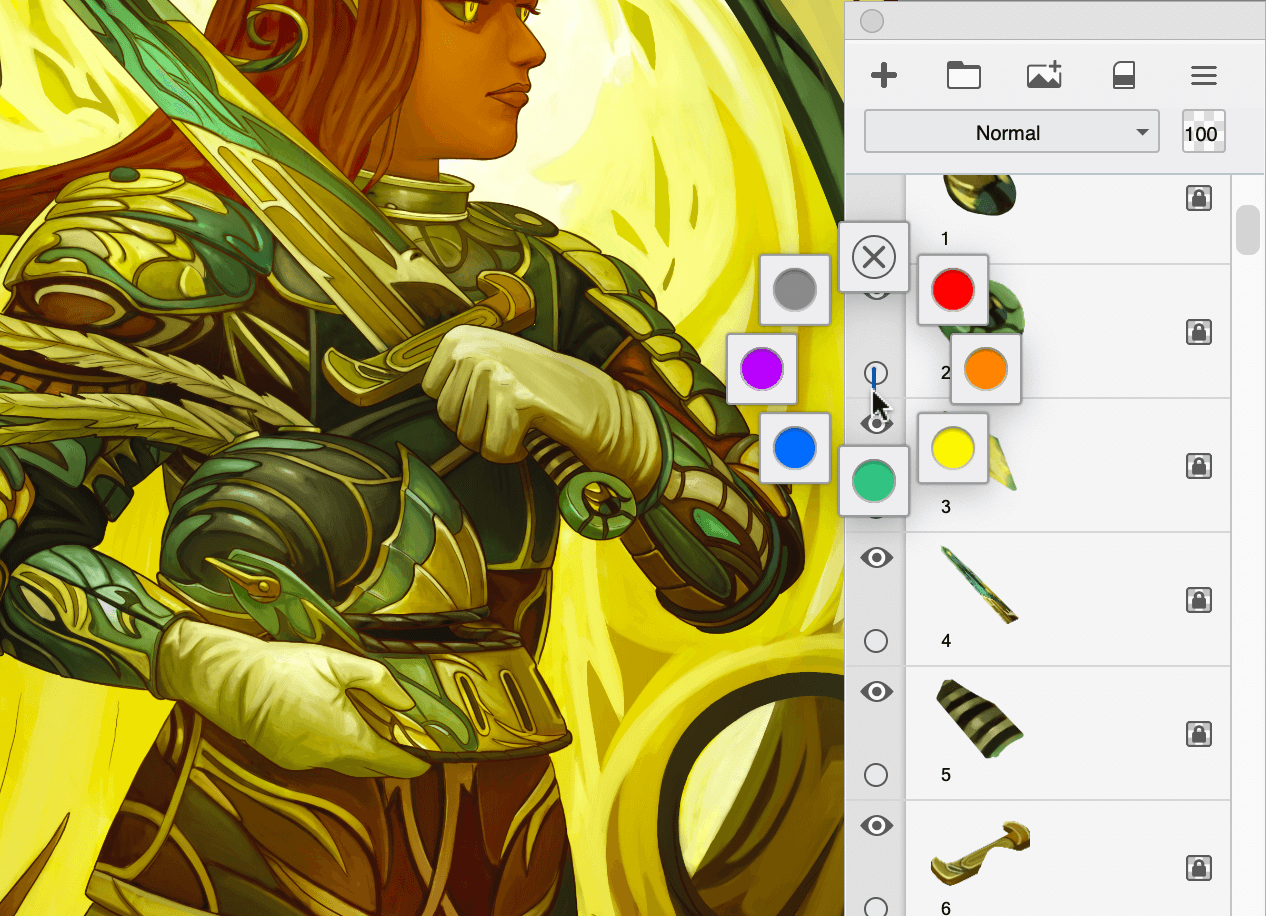The width and height of the screenshot is (1266, 916).
Task: Open the Normal blend mode dropdown
Action: click(1012, 132)
